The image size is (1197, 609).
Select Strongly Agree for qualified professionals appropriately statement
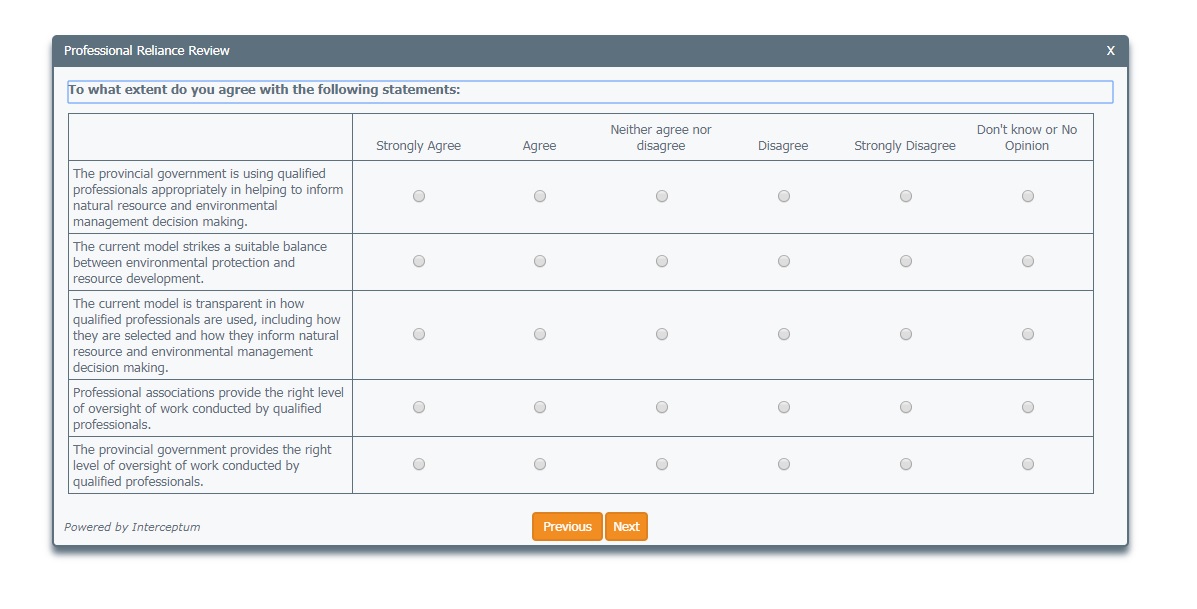pyautogui.click(x=419, y=197)
